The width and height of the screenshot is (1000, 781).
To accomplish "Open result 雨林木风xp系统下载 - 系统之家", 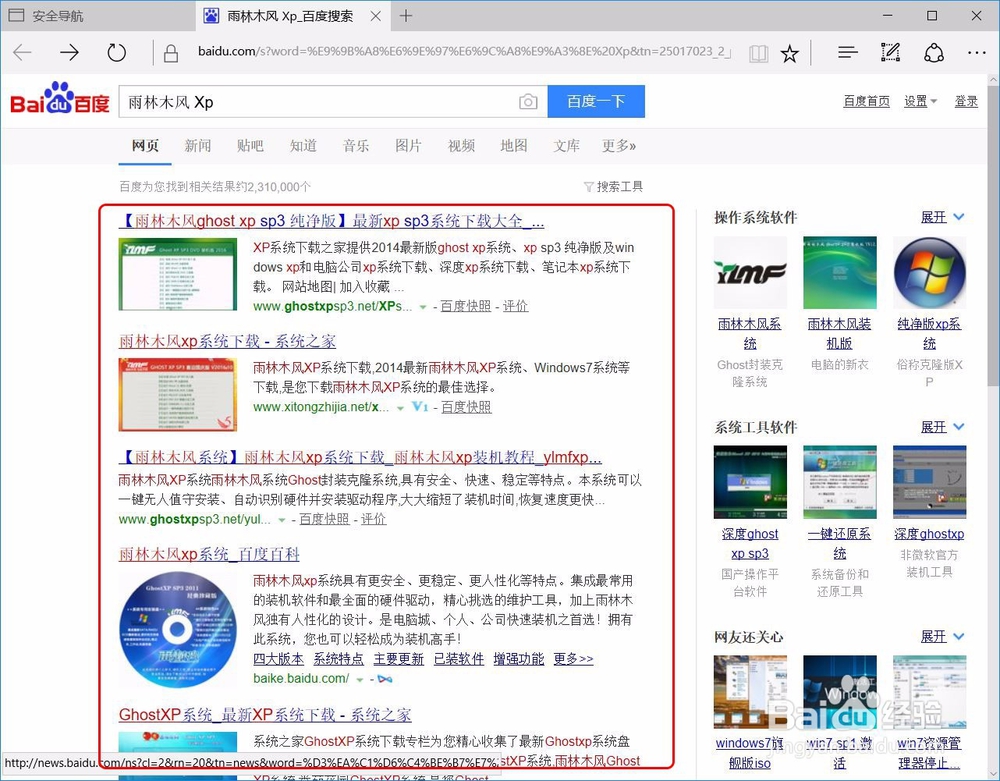I will click(227, 341).
